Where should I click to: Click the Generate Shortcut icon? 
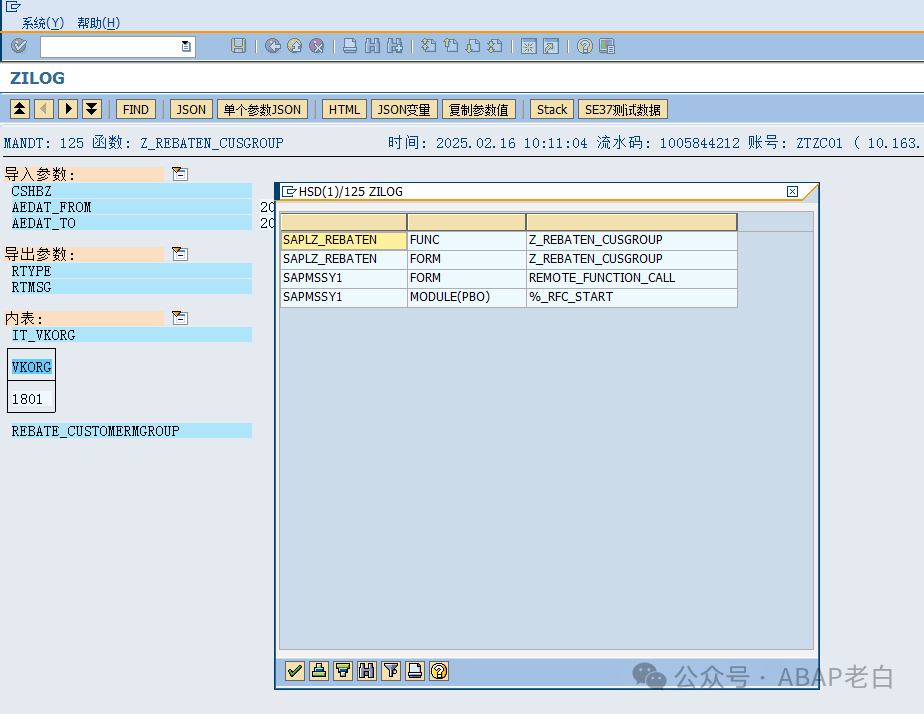[x=551, y=46]
